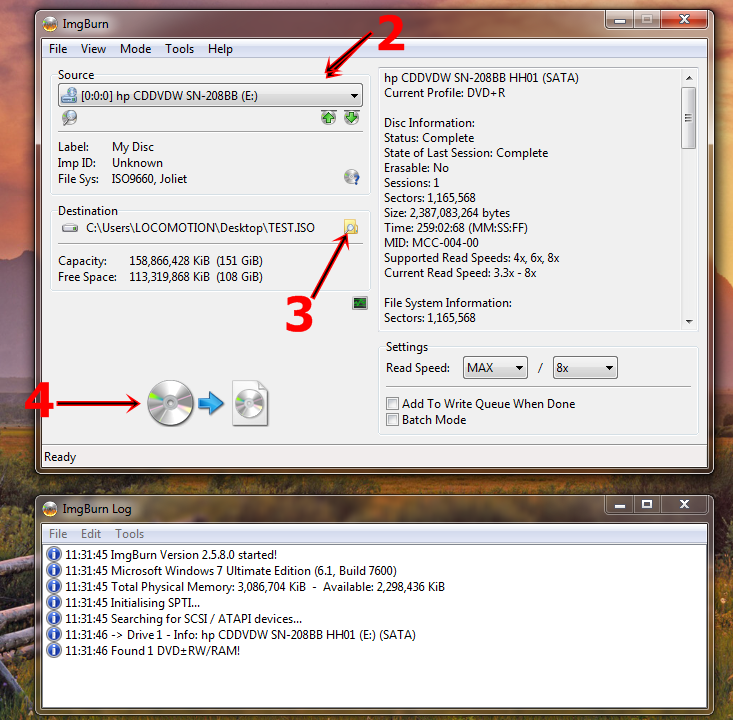
Task: Click scroll-up arrow of disc info panel
Action: [689, 78]
